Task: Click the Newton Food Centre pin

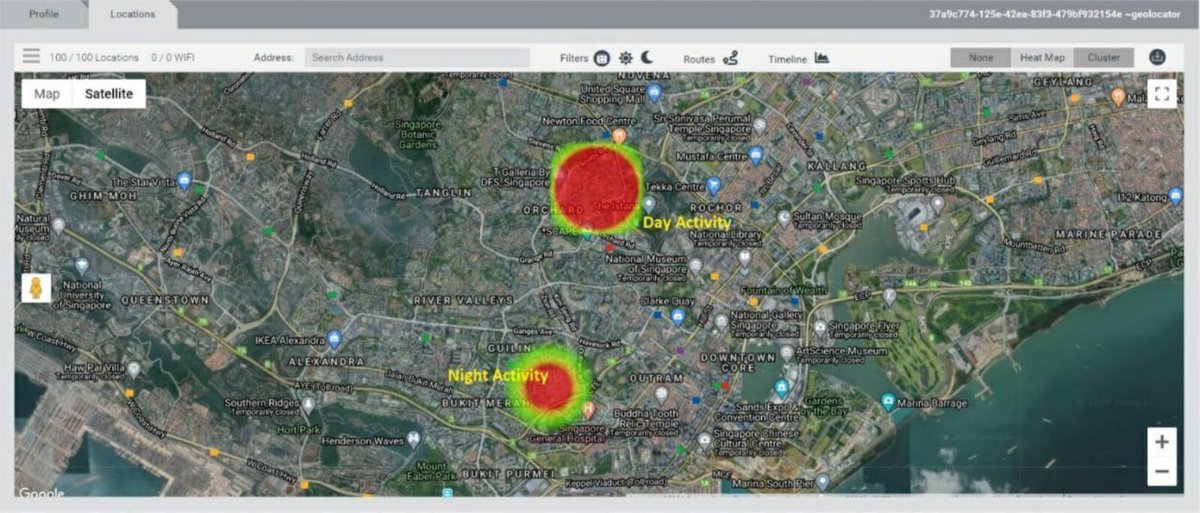Action: point(620,135)
